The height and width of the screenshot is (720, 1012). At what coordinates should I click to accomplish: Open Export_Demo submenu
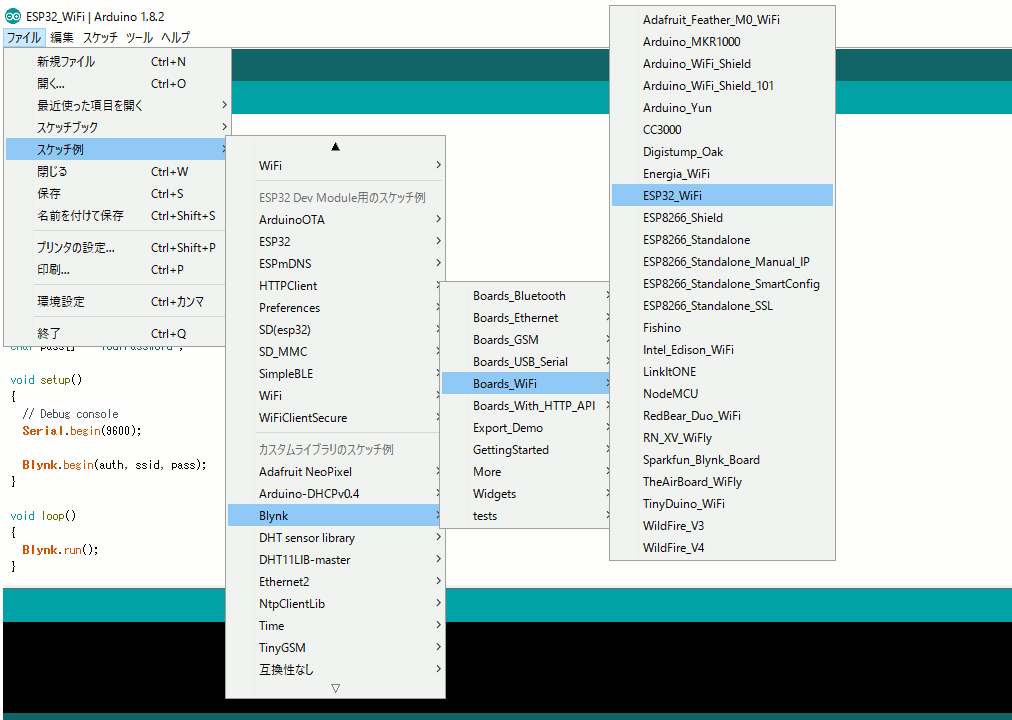pos(526,427)
